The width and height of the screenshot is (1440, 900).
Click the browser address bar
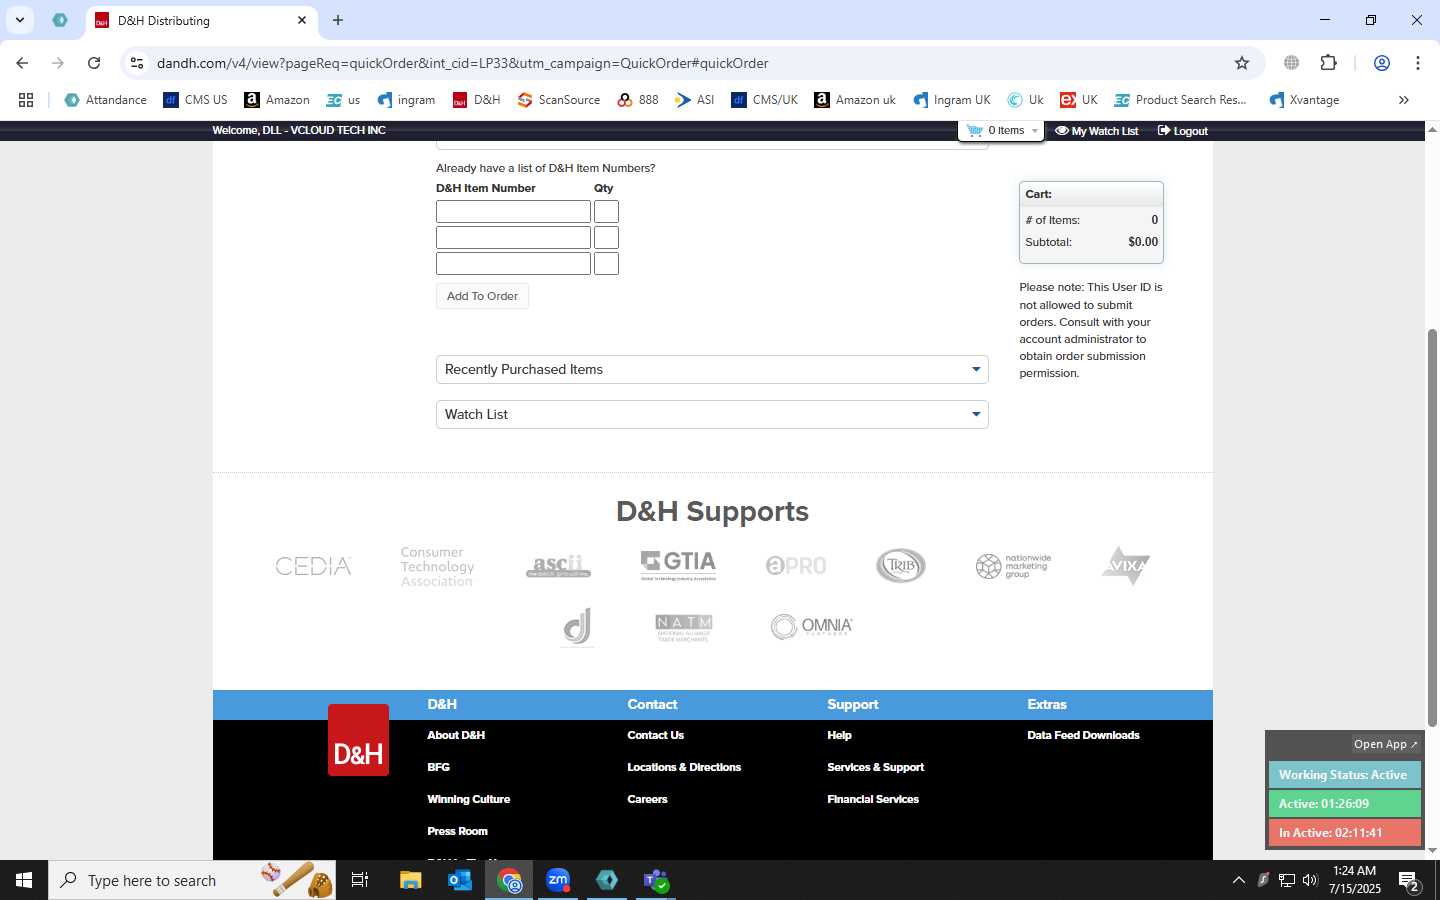[x=680, y=63]
